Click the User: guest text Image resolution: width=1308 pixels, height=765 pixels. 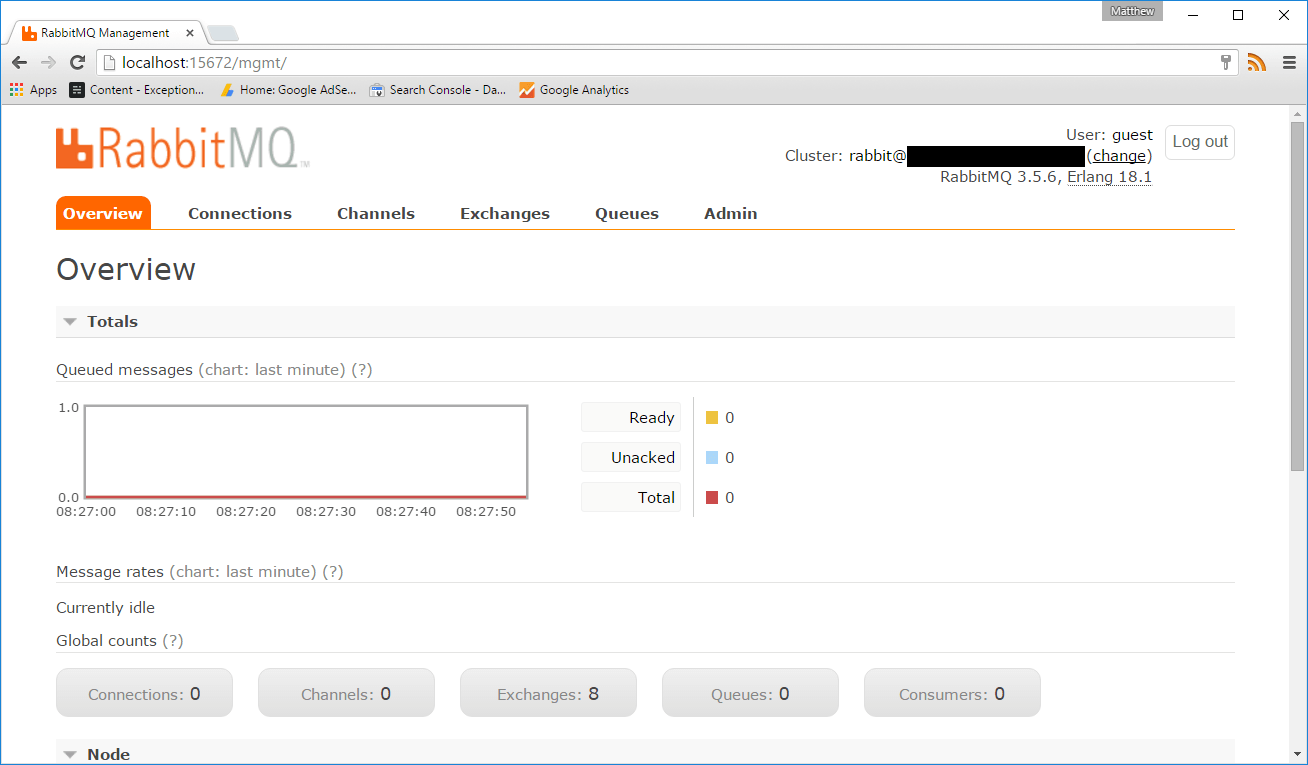[x=1109, y=135]
